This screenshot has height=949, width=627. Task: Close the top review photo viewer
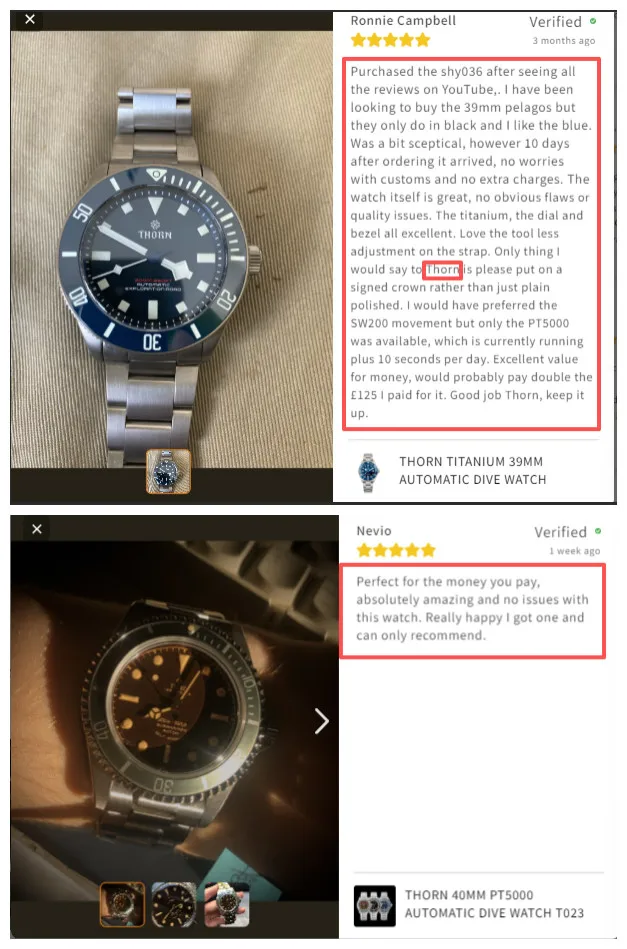(x=30, y=19)
